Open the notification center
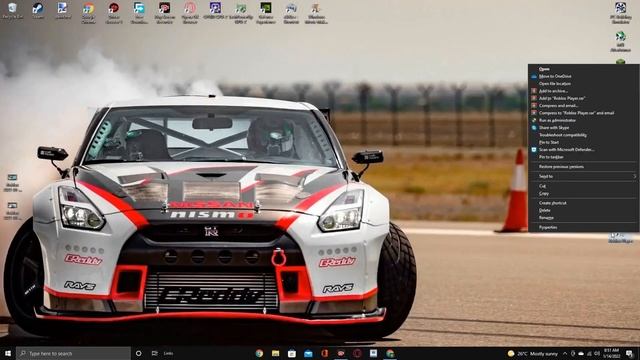This screenshot has height=360, width=640. coord(629,353)
